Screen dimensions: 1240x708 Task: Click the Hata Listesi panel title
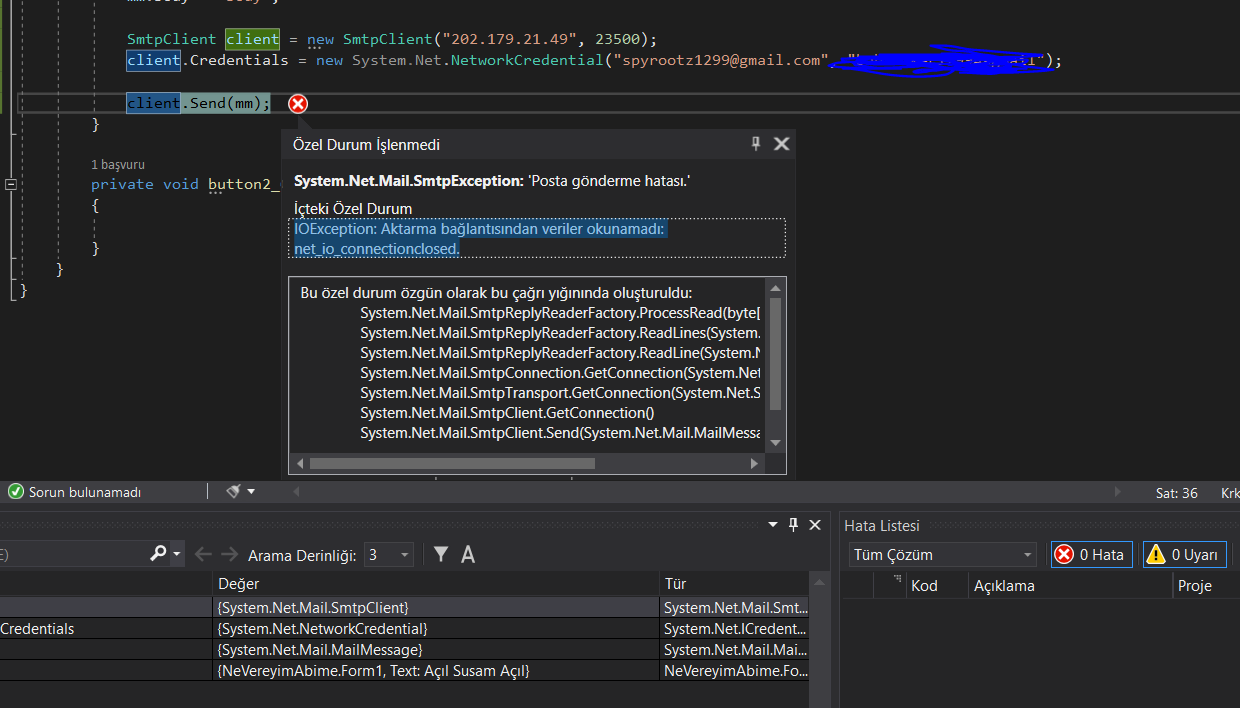882,526
